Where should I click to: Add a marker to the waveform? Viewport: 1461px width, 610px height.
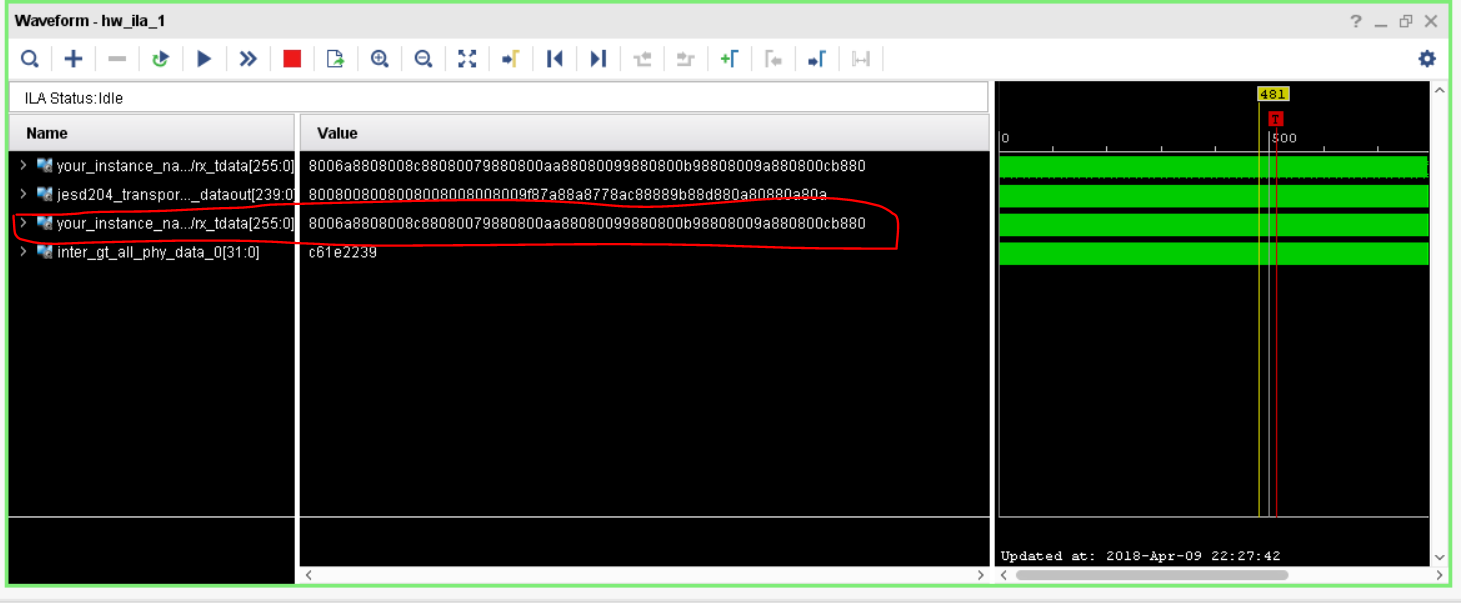[x=729, y=59]
